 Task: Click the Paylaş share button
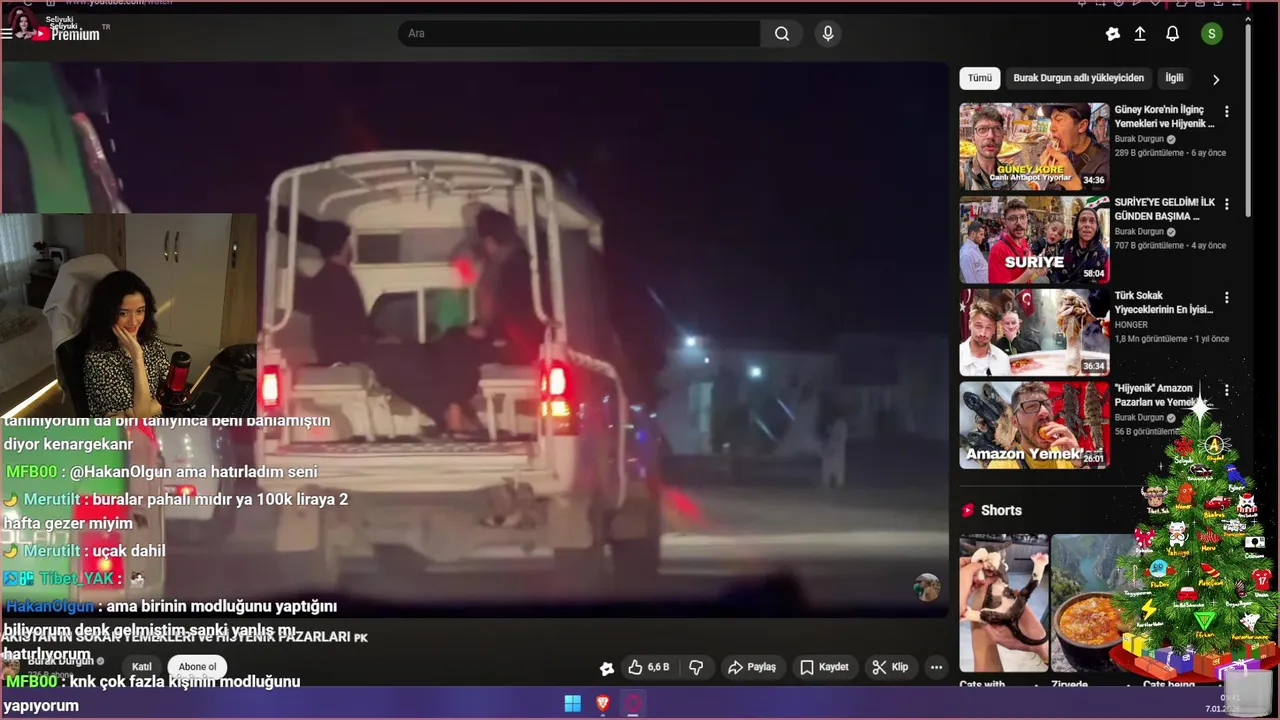(x=751, y=667)
